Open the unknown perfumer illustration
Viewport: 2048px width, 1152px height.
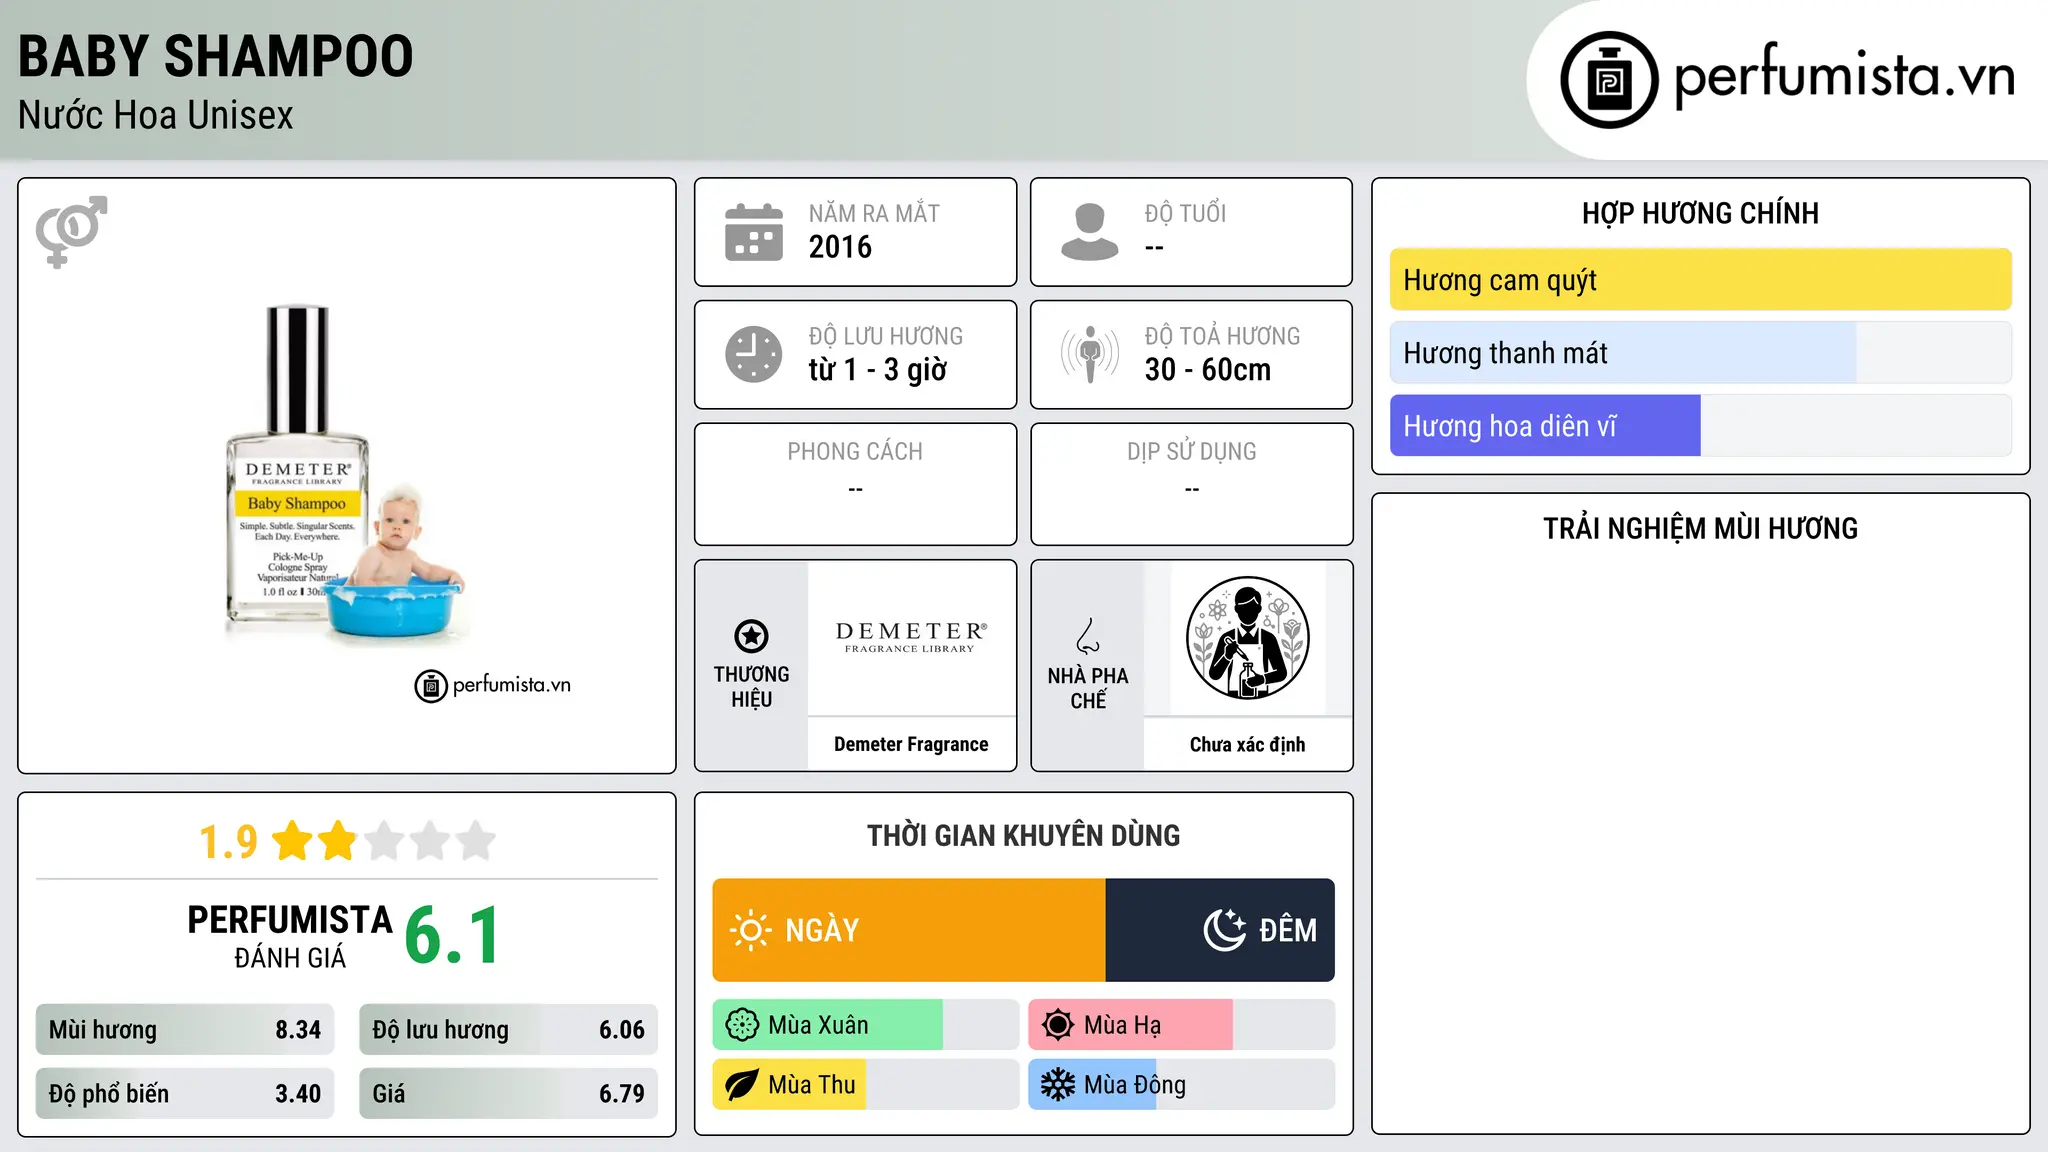point(1247,638)
